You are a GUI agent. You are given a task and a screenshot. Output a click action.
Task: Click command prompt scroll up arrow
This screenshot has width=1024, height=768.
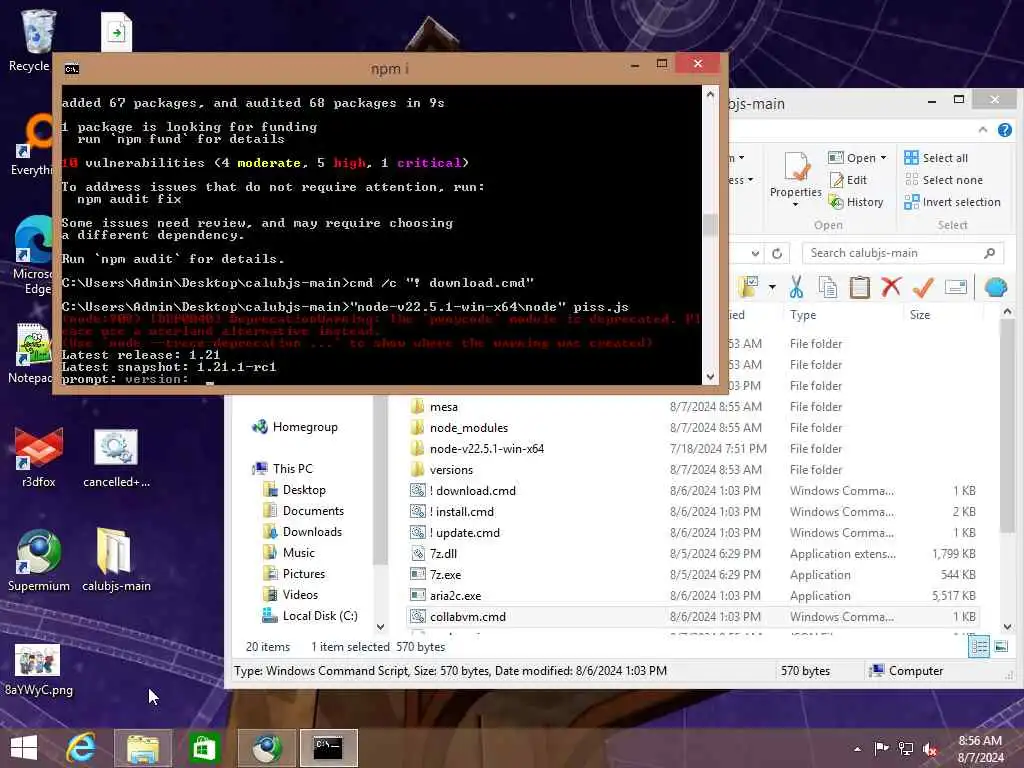pos(710,94)
